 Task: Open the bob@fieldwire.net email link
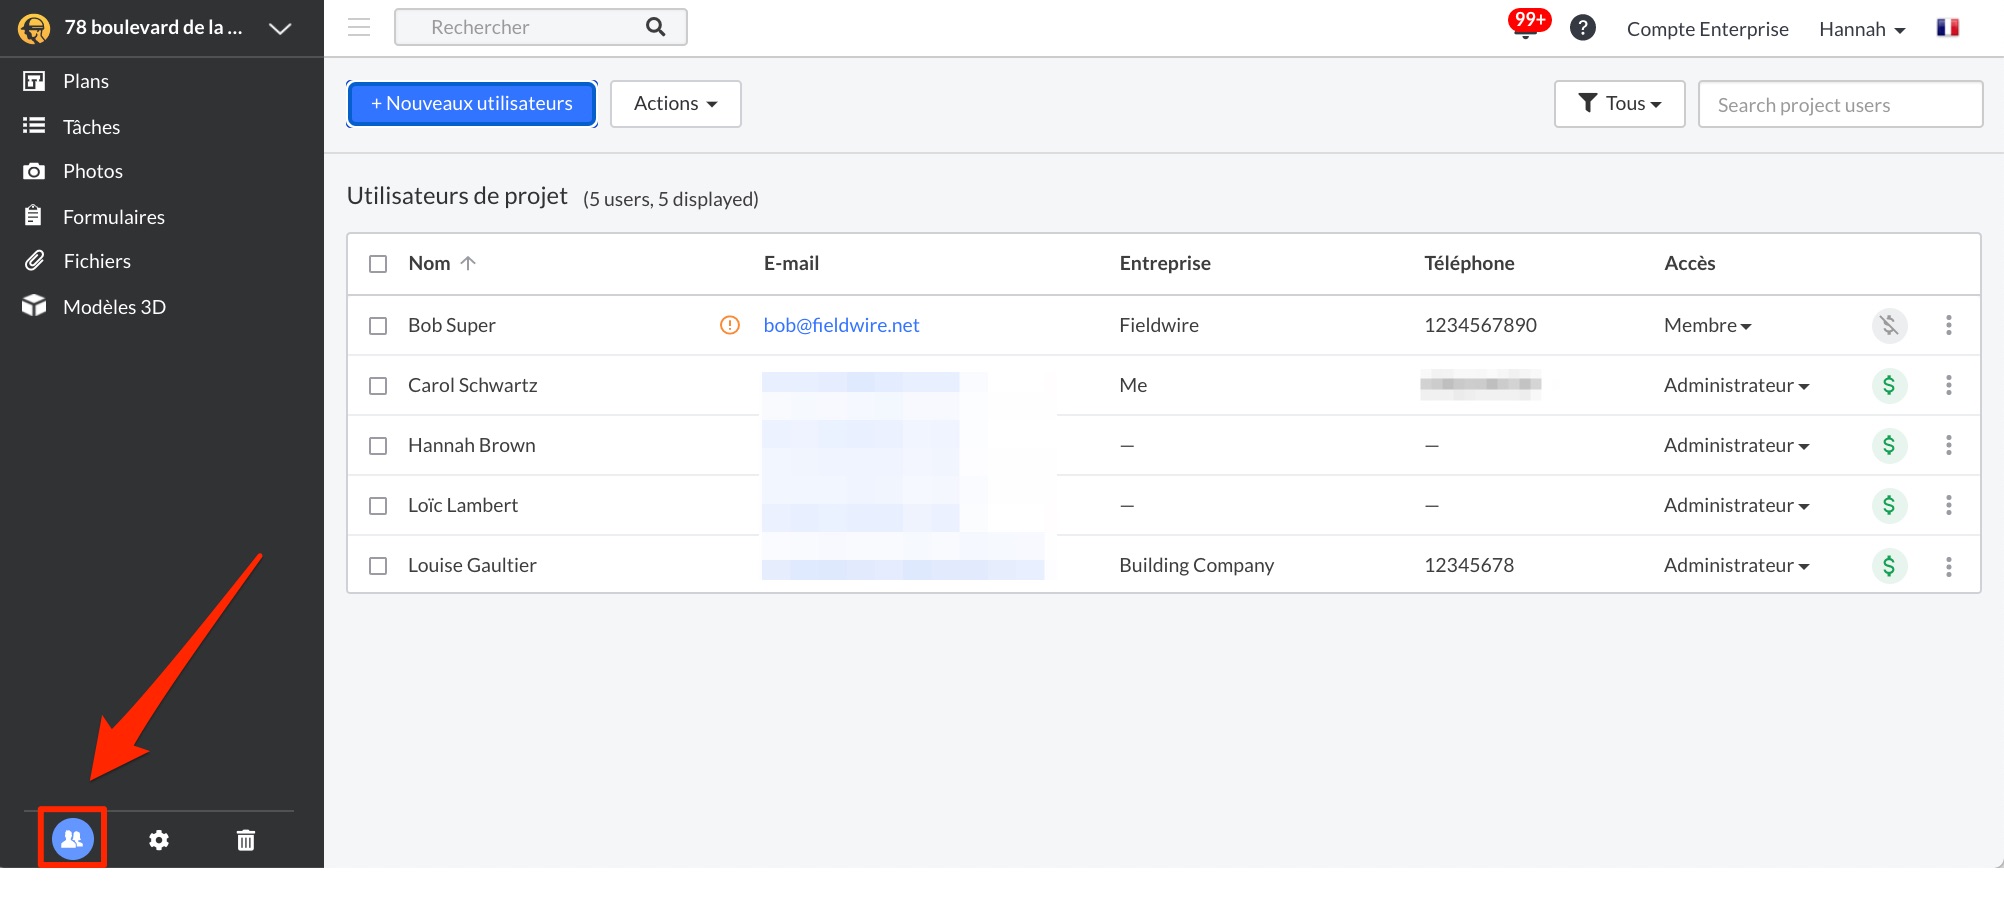click(x=841, y=325)
